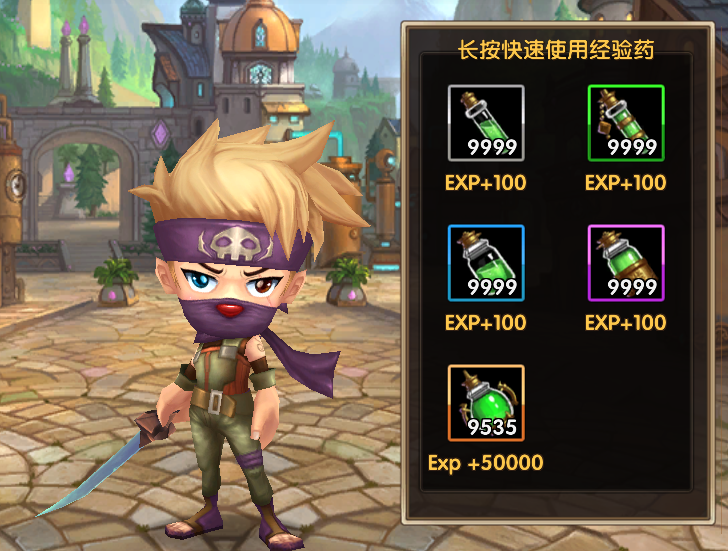Click EXP+100 label under purple-framed potion
This screenshot has width=728, height=551.
[625, 323]
